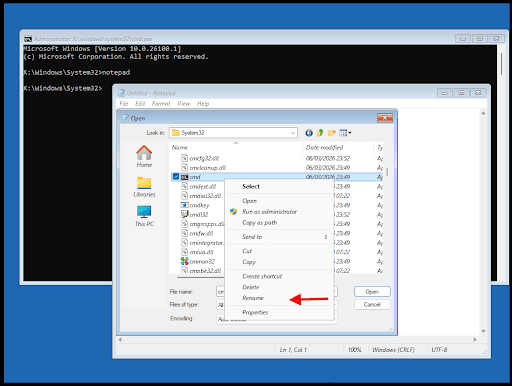The image size is (512, 386).
Task: Maximize the Notepad window
Action: pos(461,93)
